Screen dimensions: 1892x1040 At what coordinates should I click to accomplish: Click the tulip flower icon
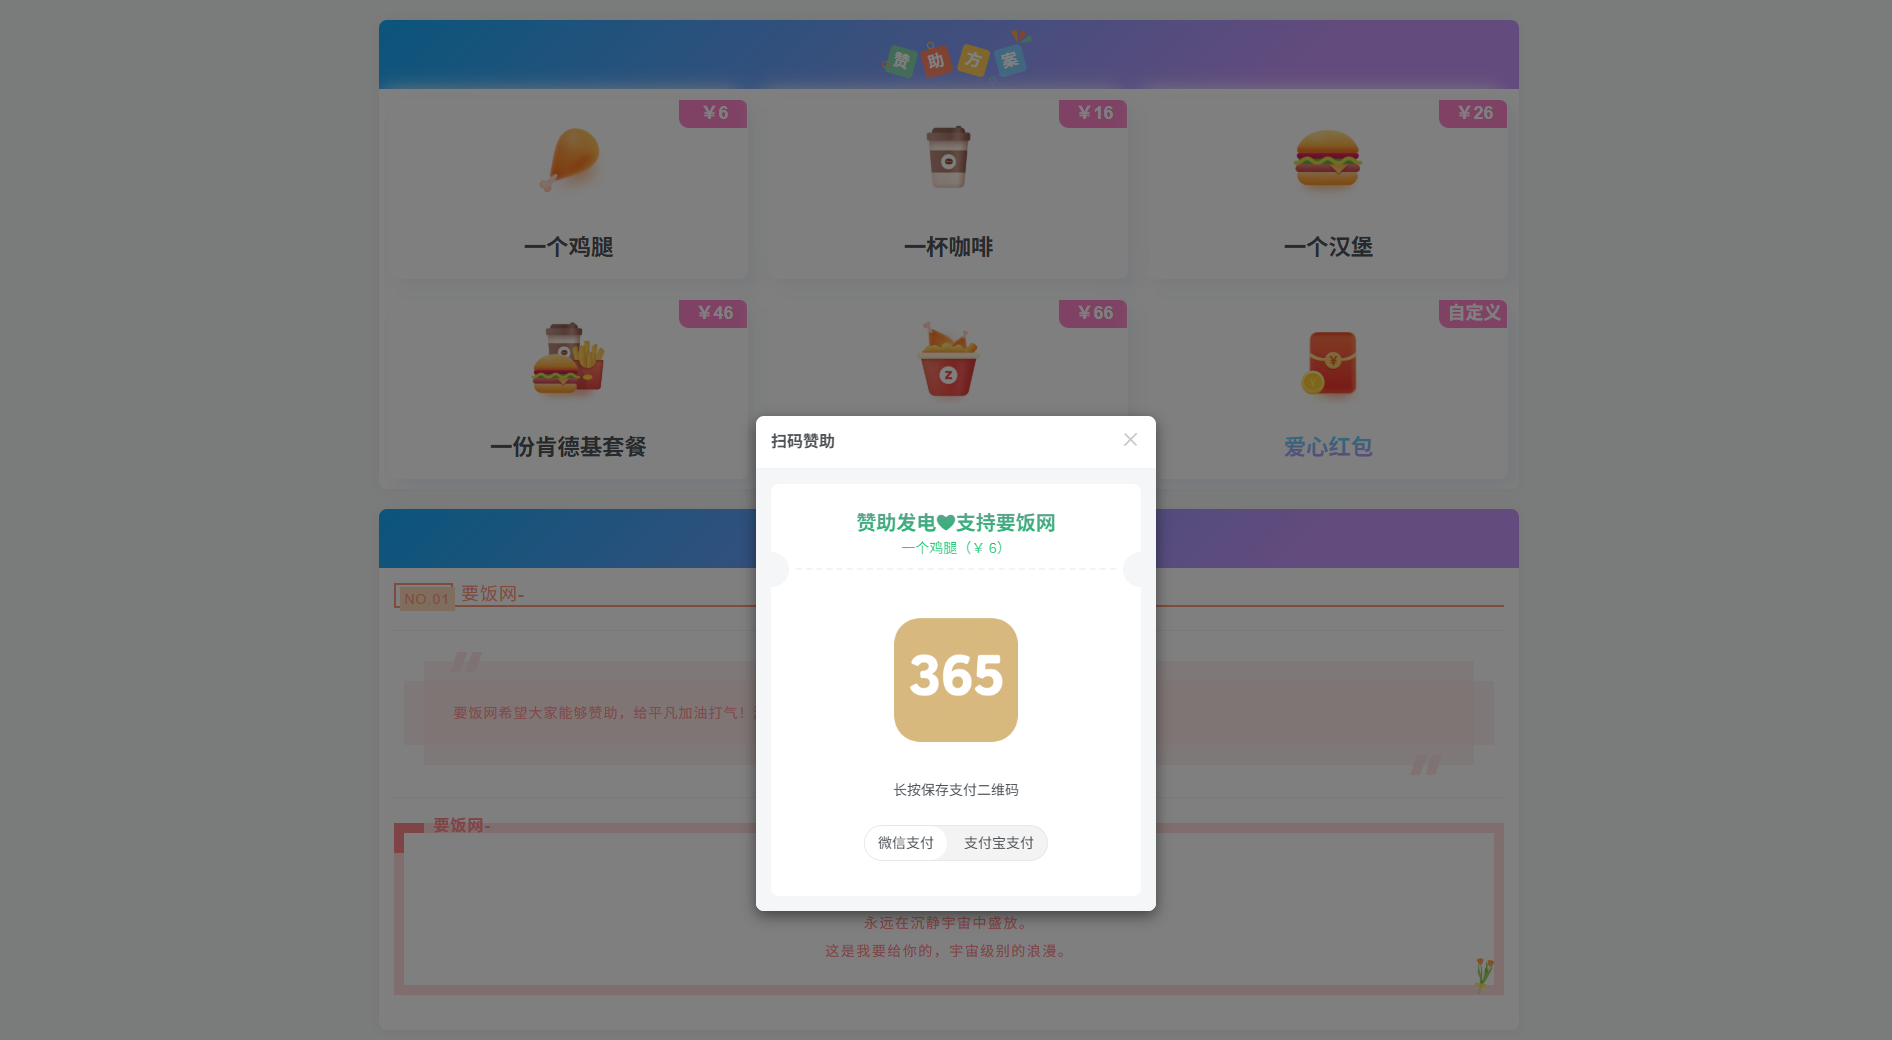(x=1484, y=973)
